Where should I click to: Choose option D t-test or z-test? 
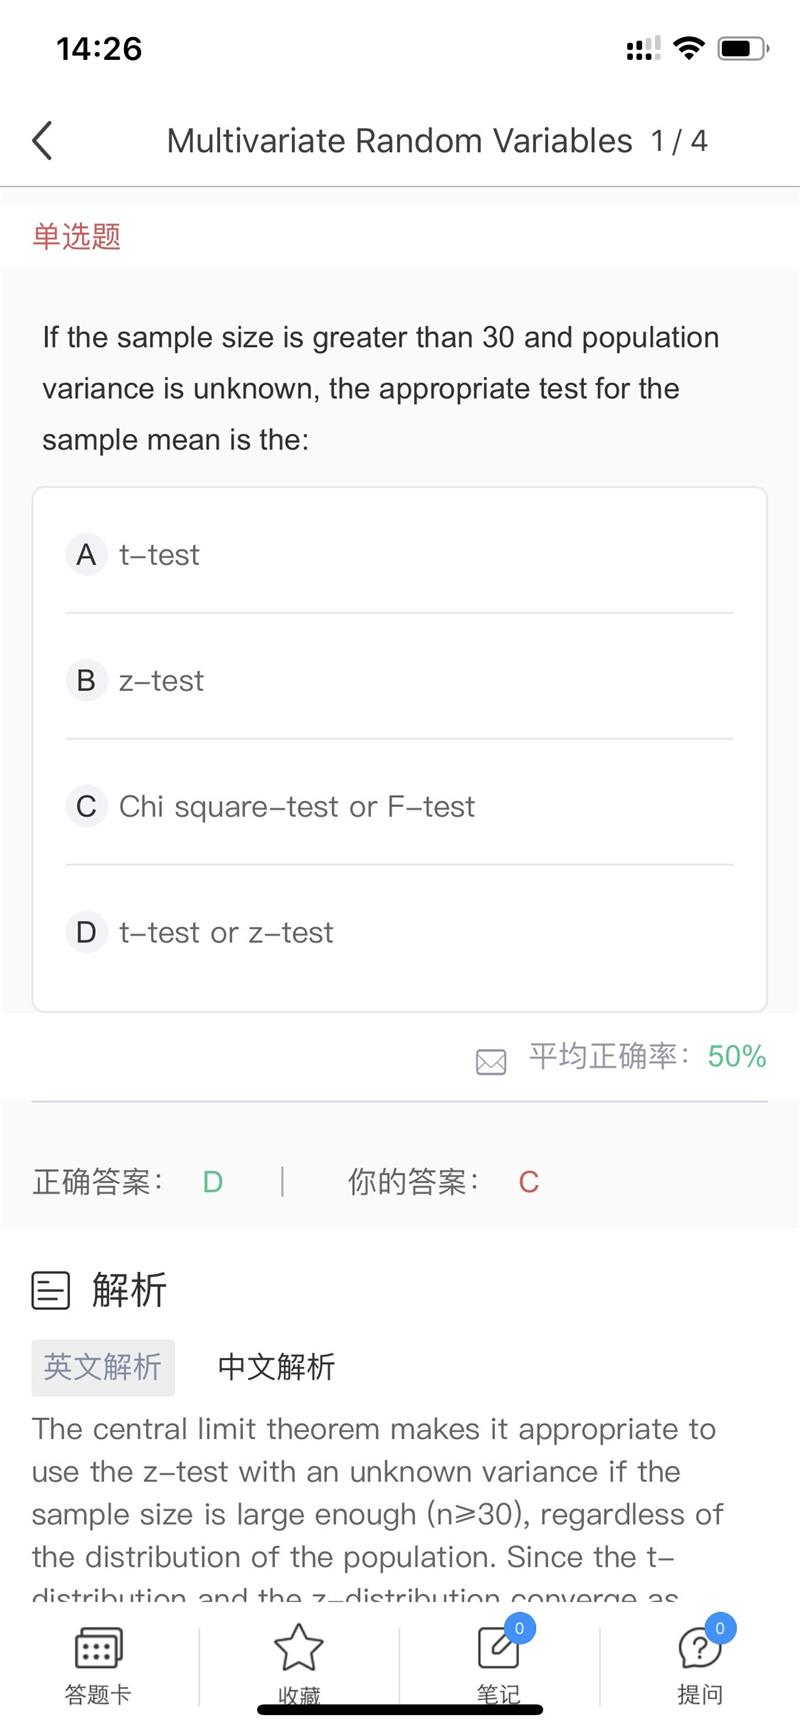coord(400,932)
